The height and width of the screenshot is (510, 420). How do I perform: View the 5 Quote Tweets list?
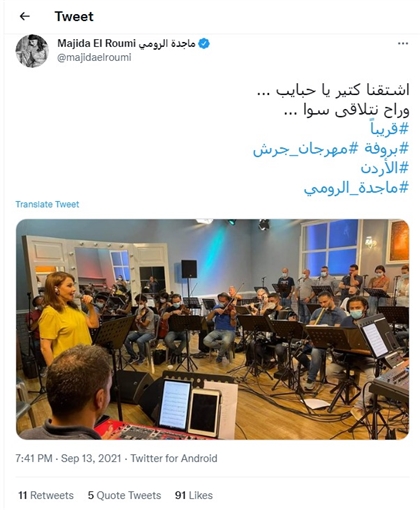(x=124, y=495)
